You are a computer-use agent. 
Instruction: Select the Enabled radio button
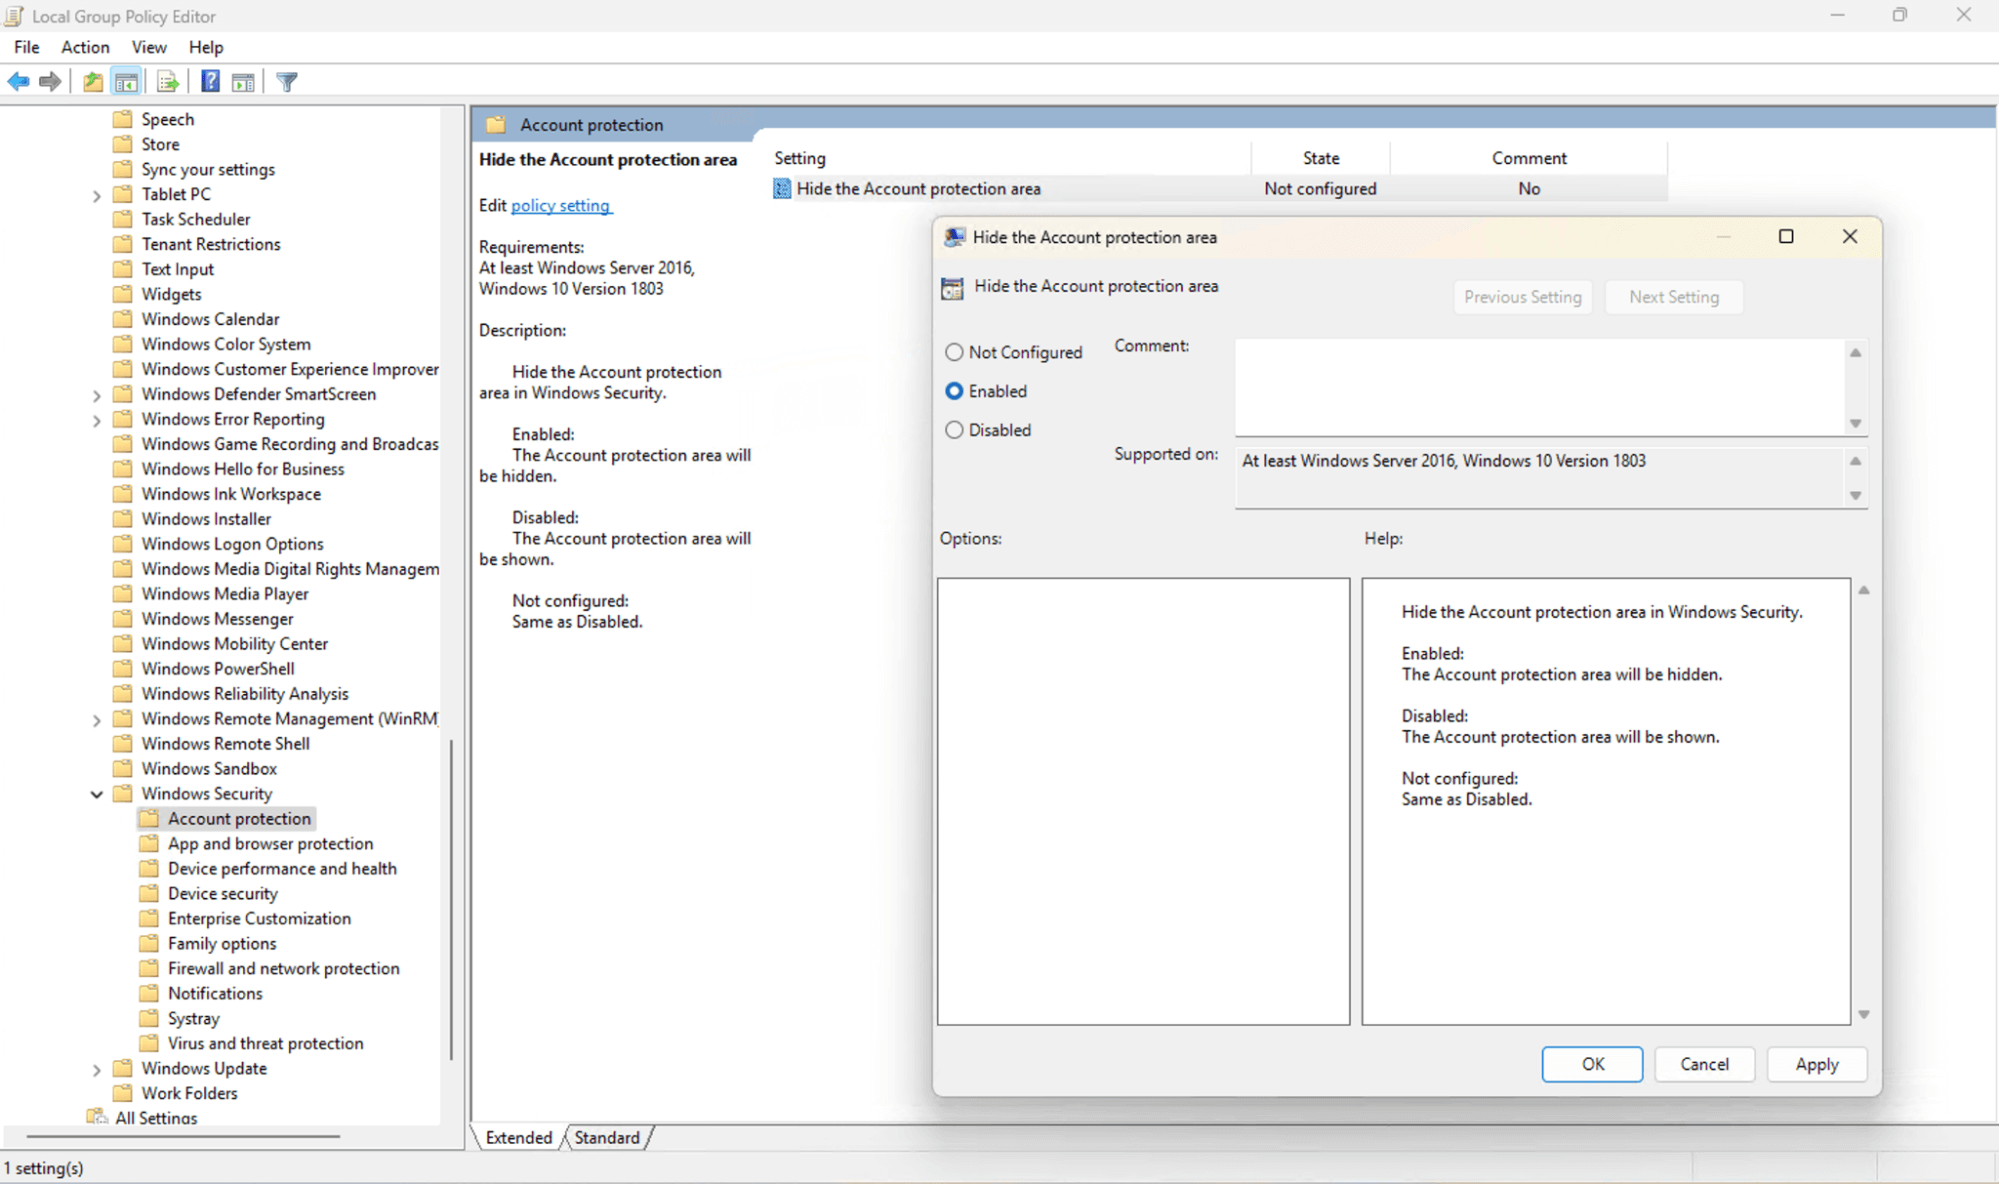pyautogui.click(x=955, y=391)
